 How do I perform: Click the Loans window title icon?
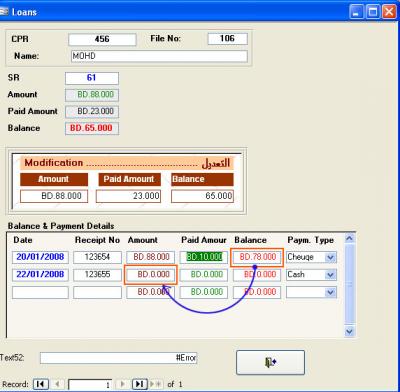point(4,12)
